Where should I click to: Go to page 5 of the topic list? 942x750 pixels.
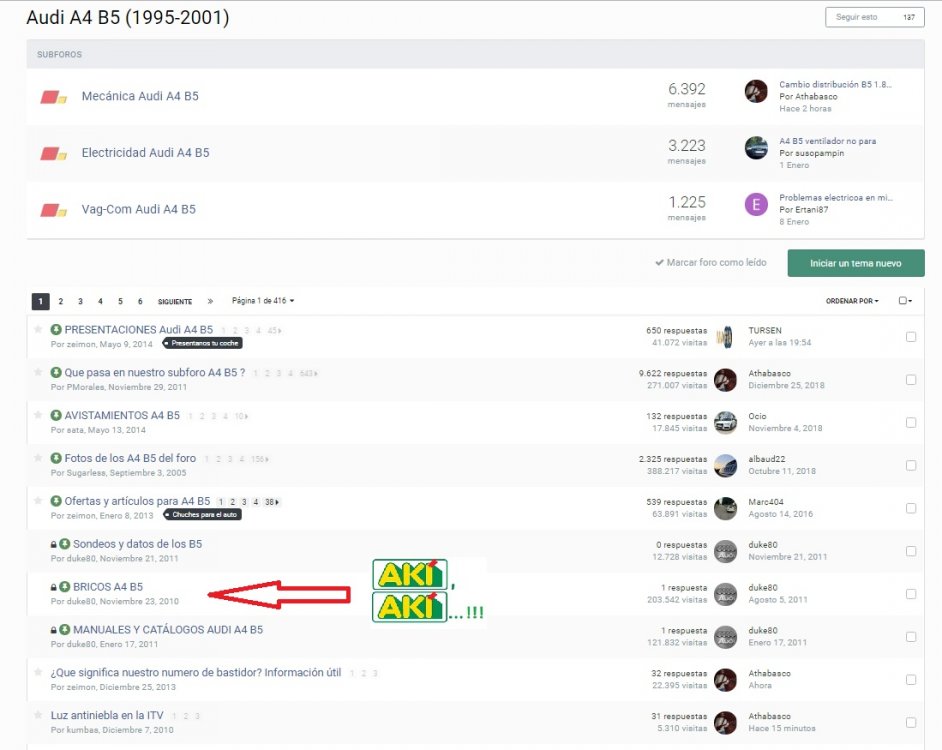[x=120, y=301]
